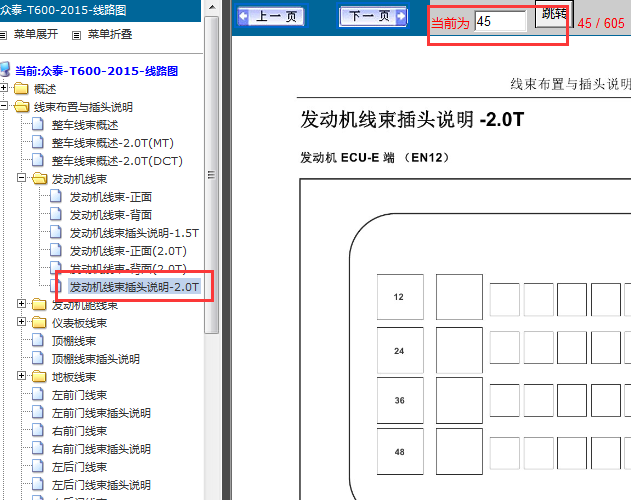
Task: Click connector pin cell labeled 48
Action: [400, 452]
